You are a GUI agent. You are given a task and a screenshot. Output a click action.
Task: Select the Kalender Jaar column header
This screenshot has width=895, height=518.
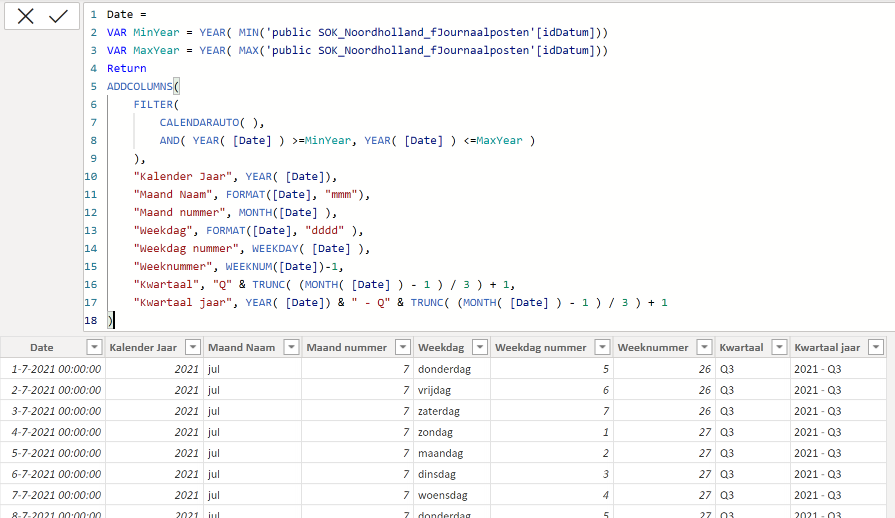143,347
